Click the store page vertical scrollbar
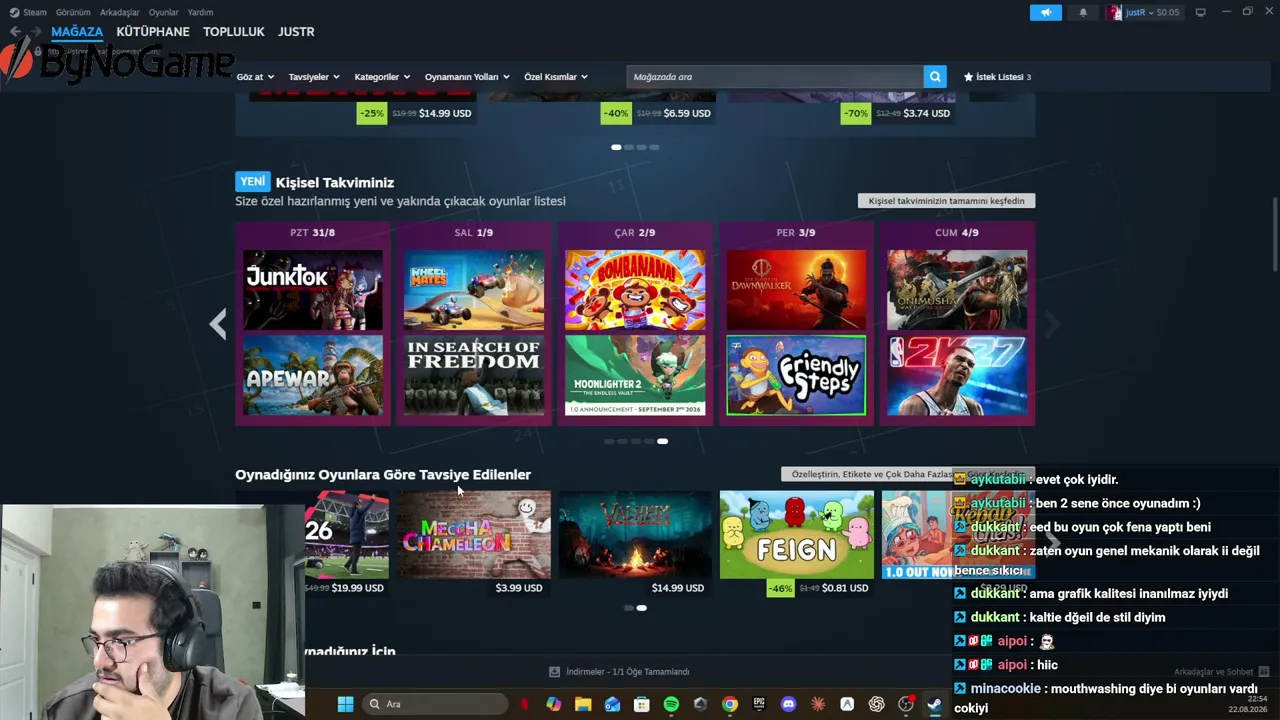This screenshot has height=720, width=1280. [1275, 234]
